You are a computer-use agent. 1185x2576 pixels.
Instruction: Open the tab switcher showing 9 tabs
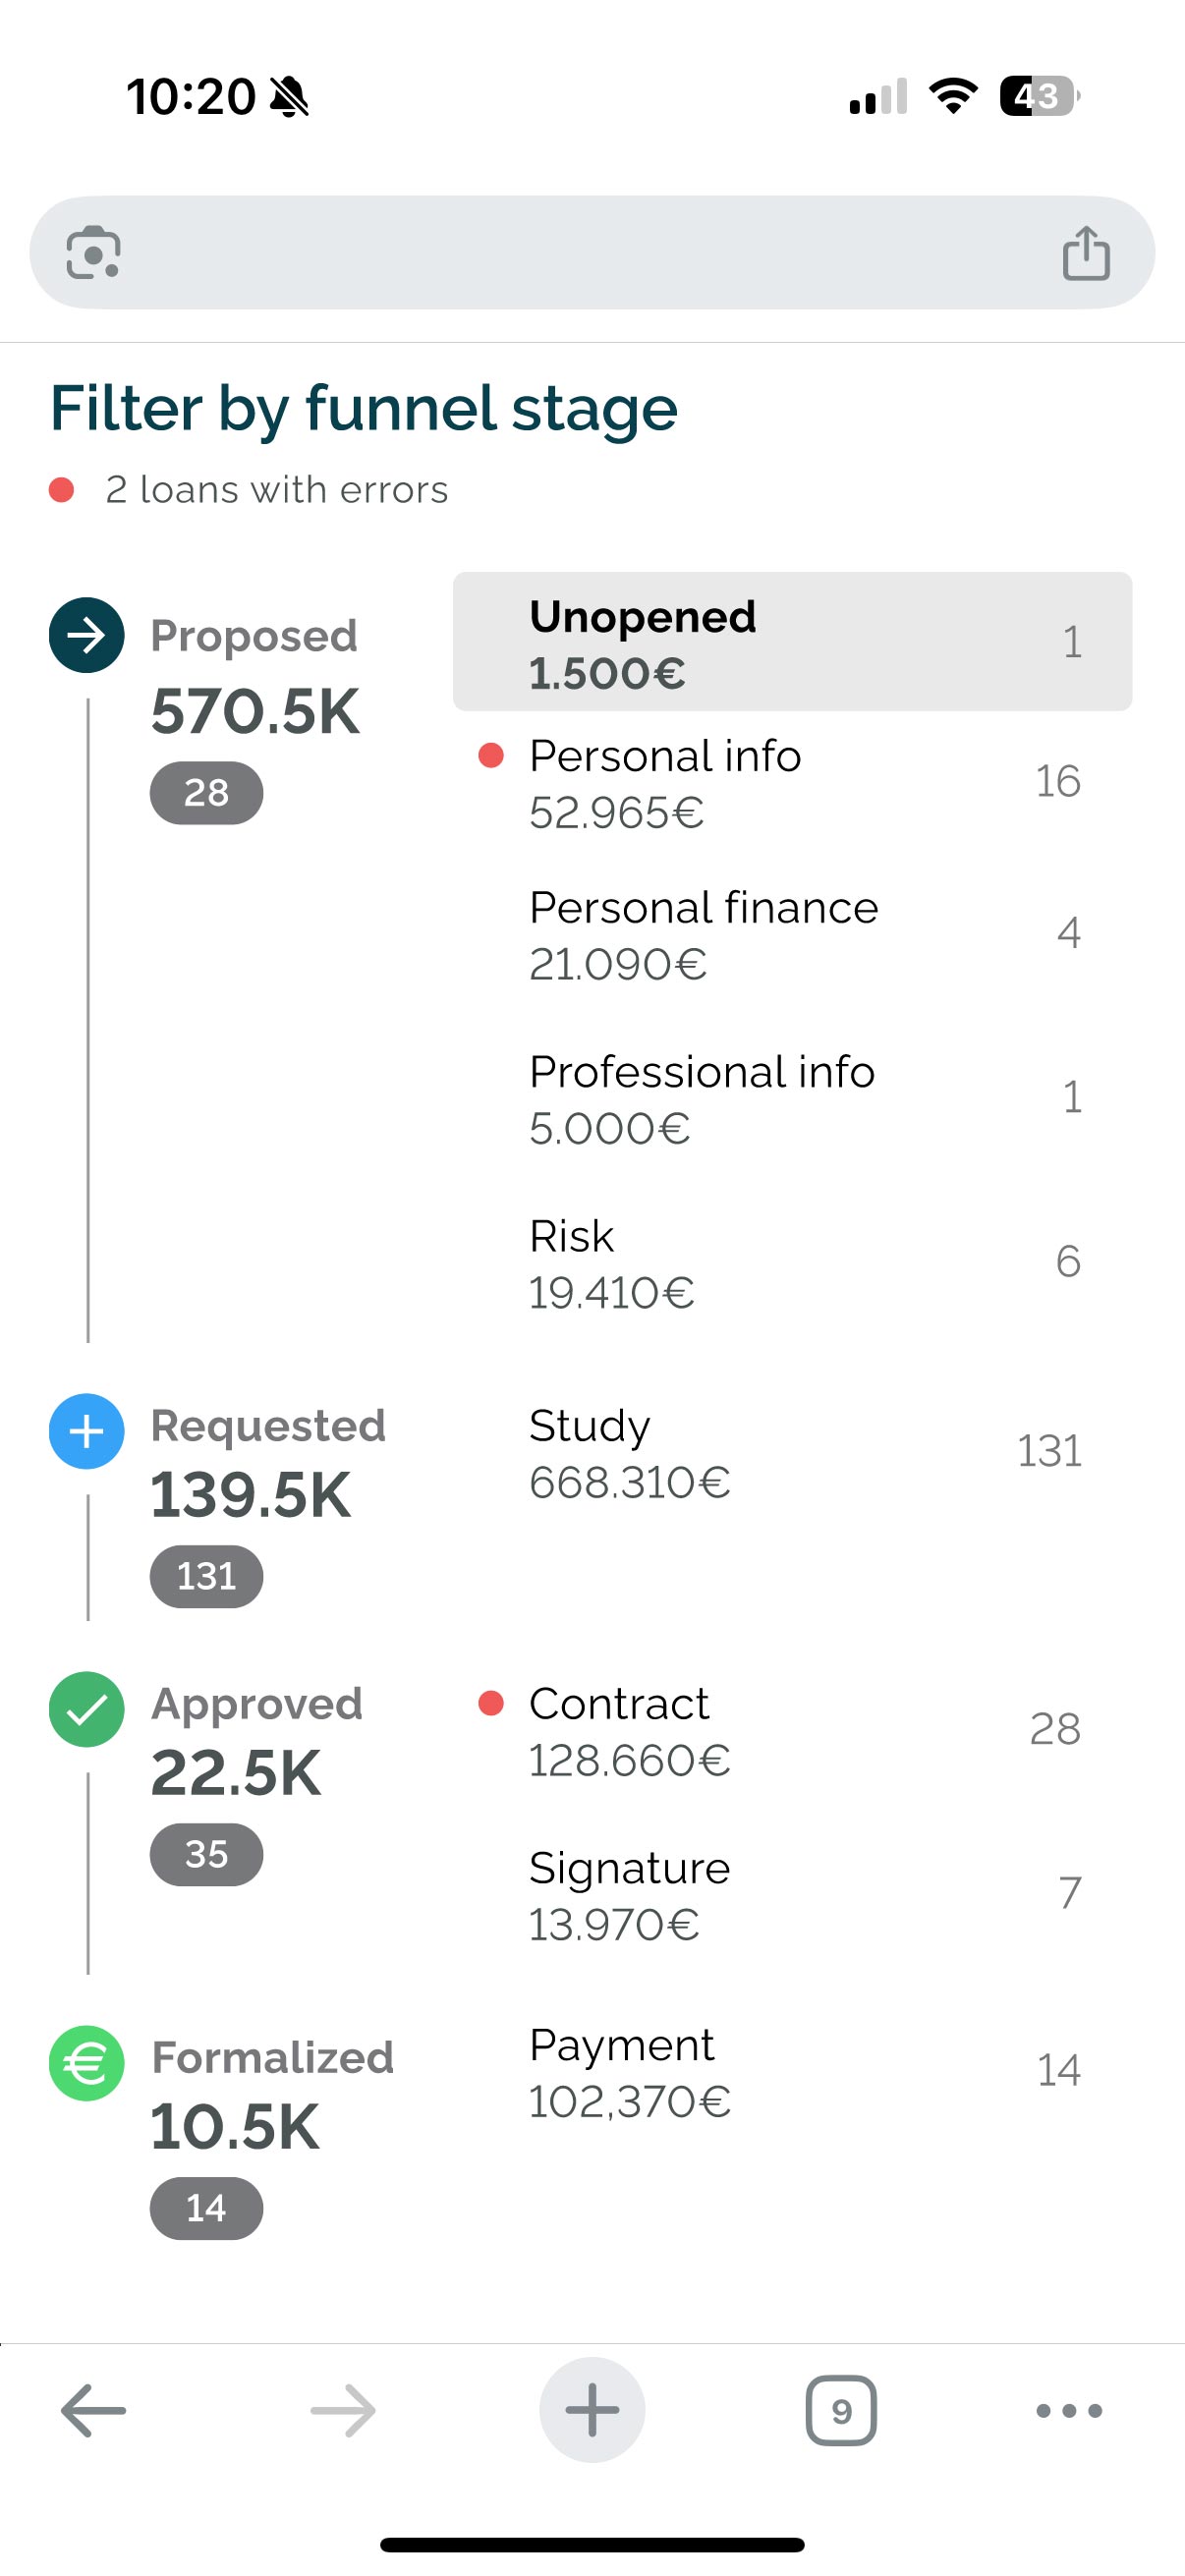[841, 2410]
